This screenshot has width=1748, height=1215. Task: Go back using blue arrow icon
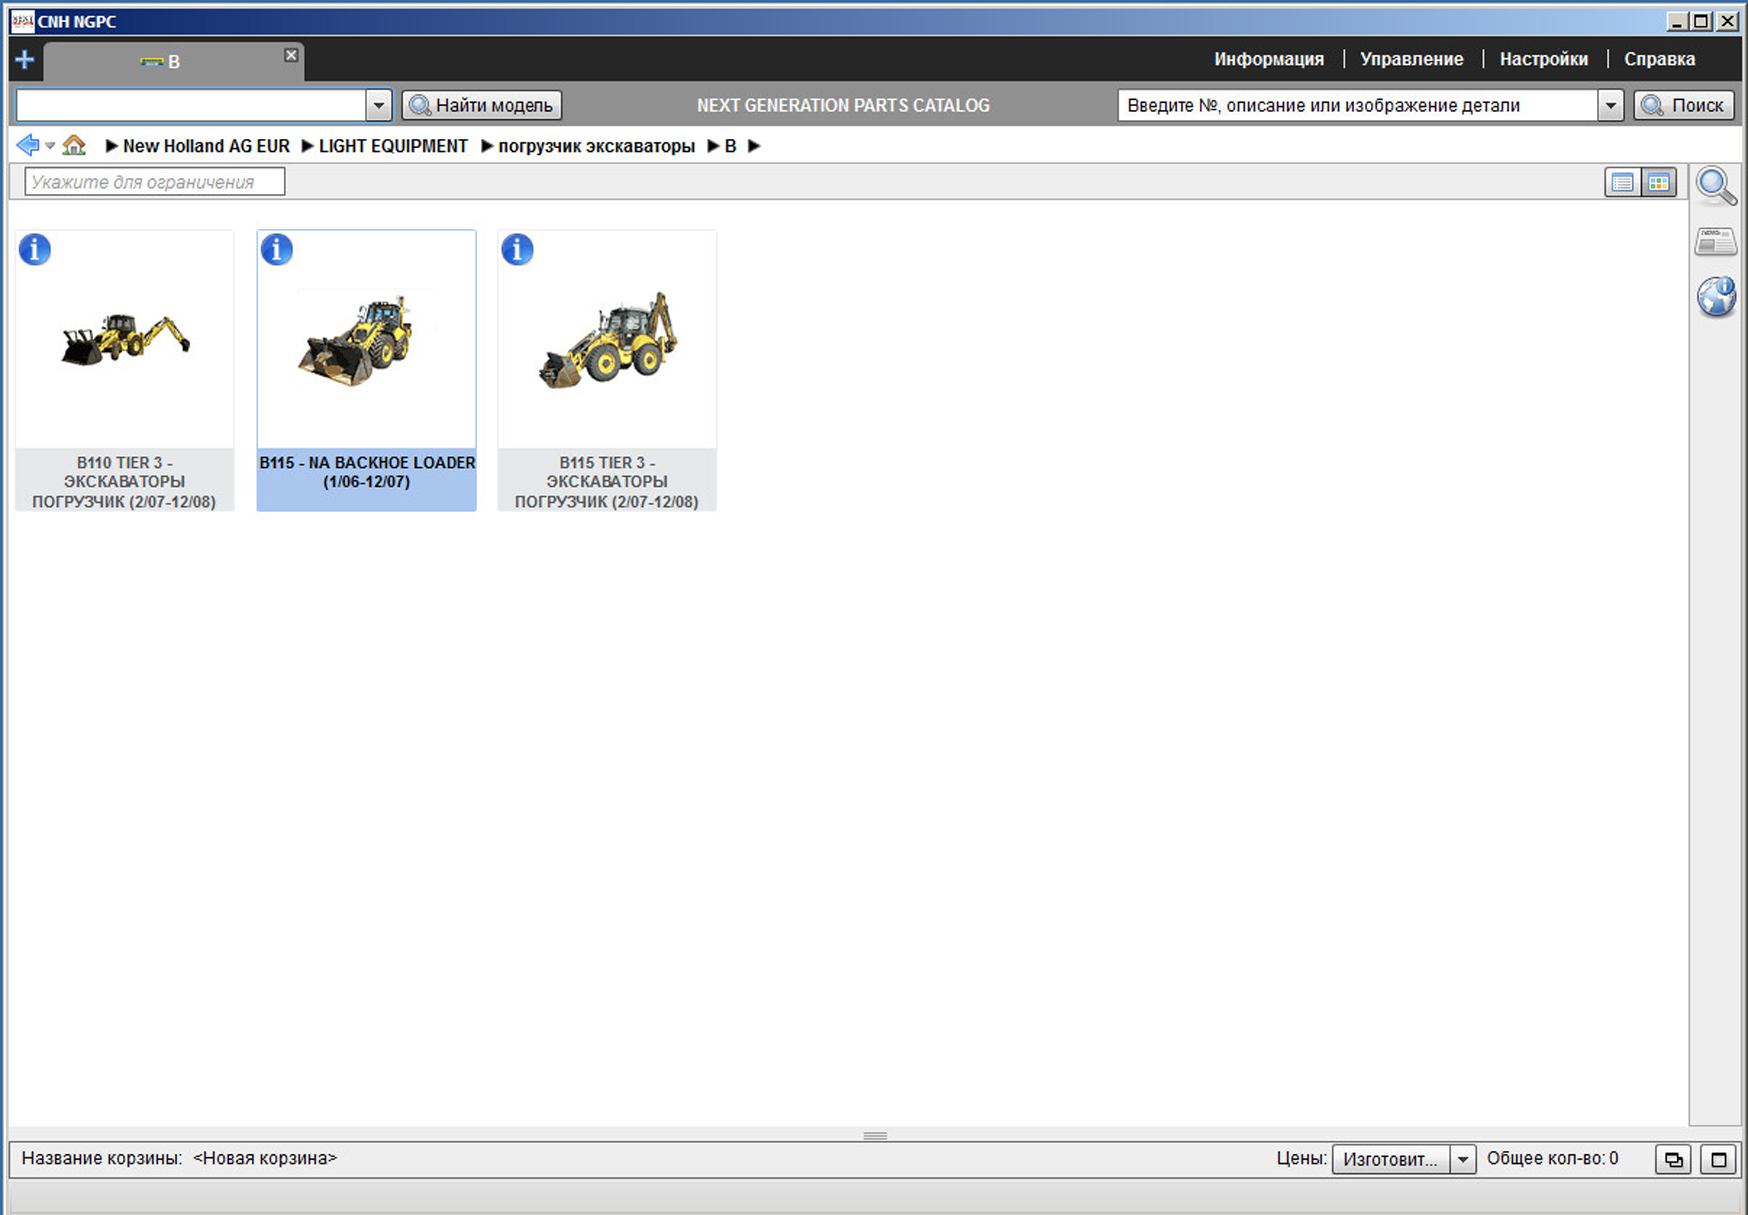point(27,146)
